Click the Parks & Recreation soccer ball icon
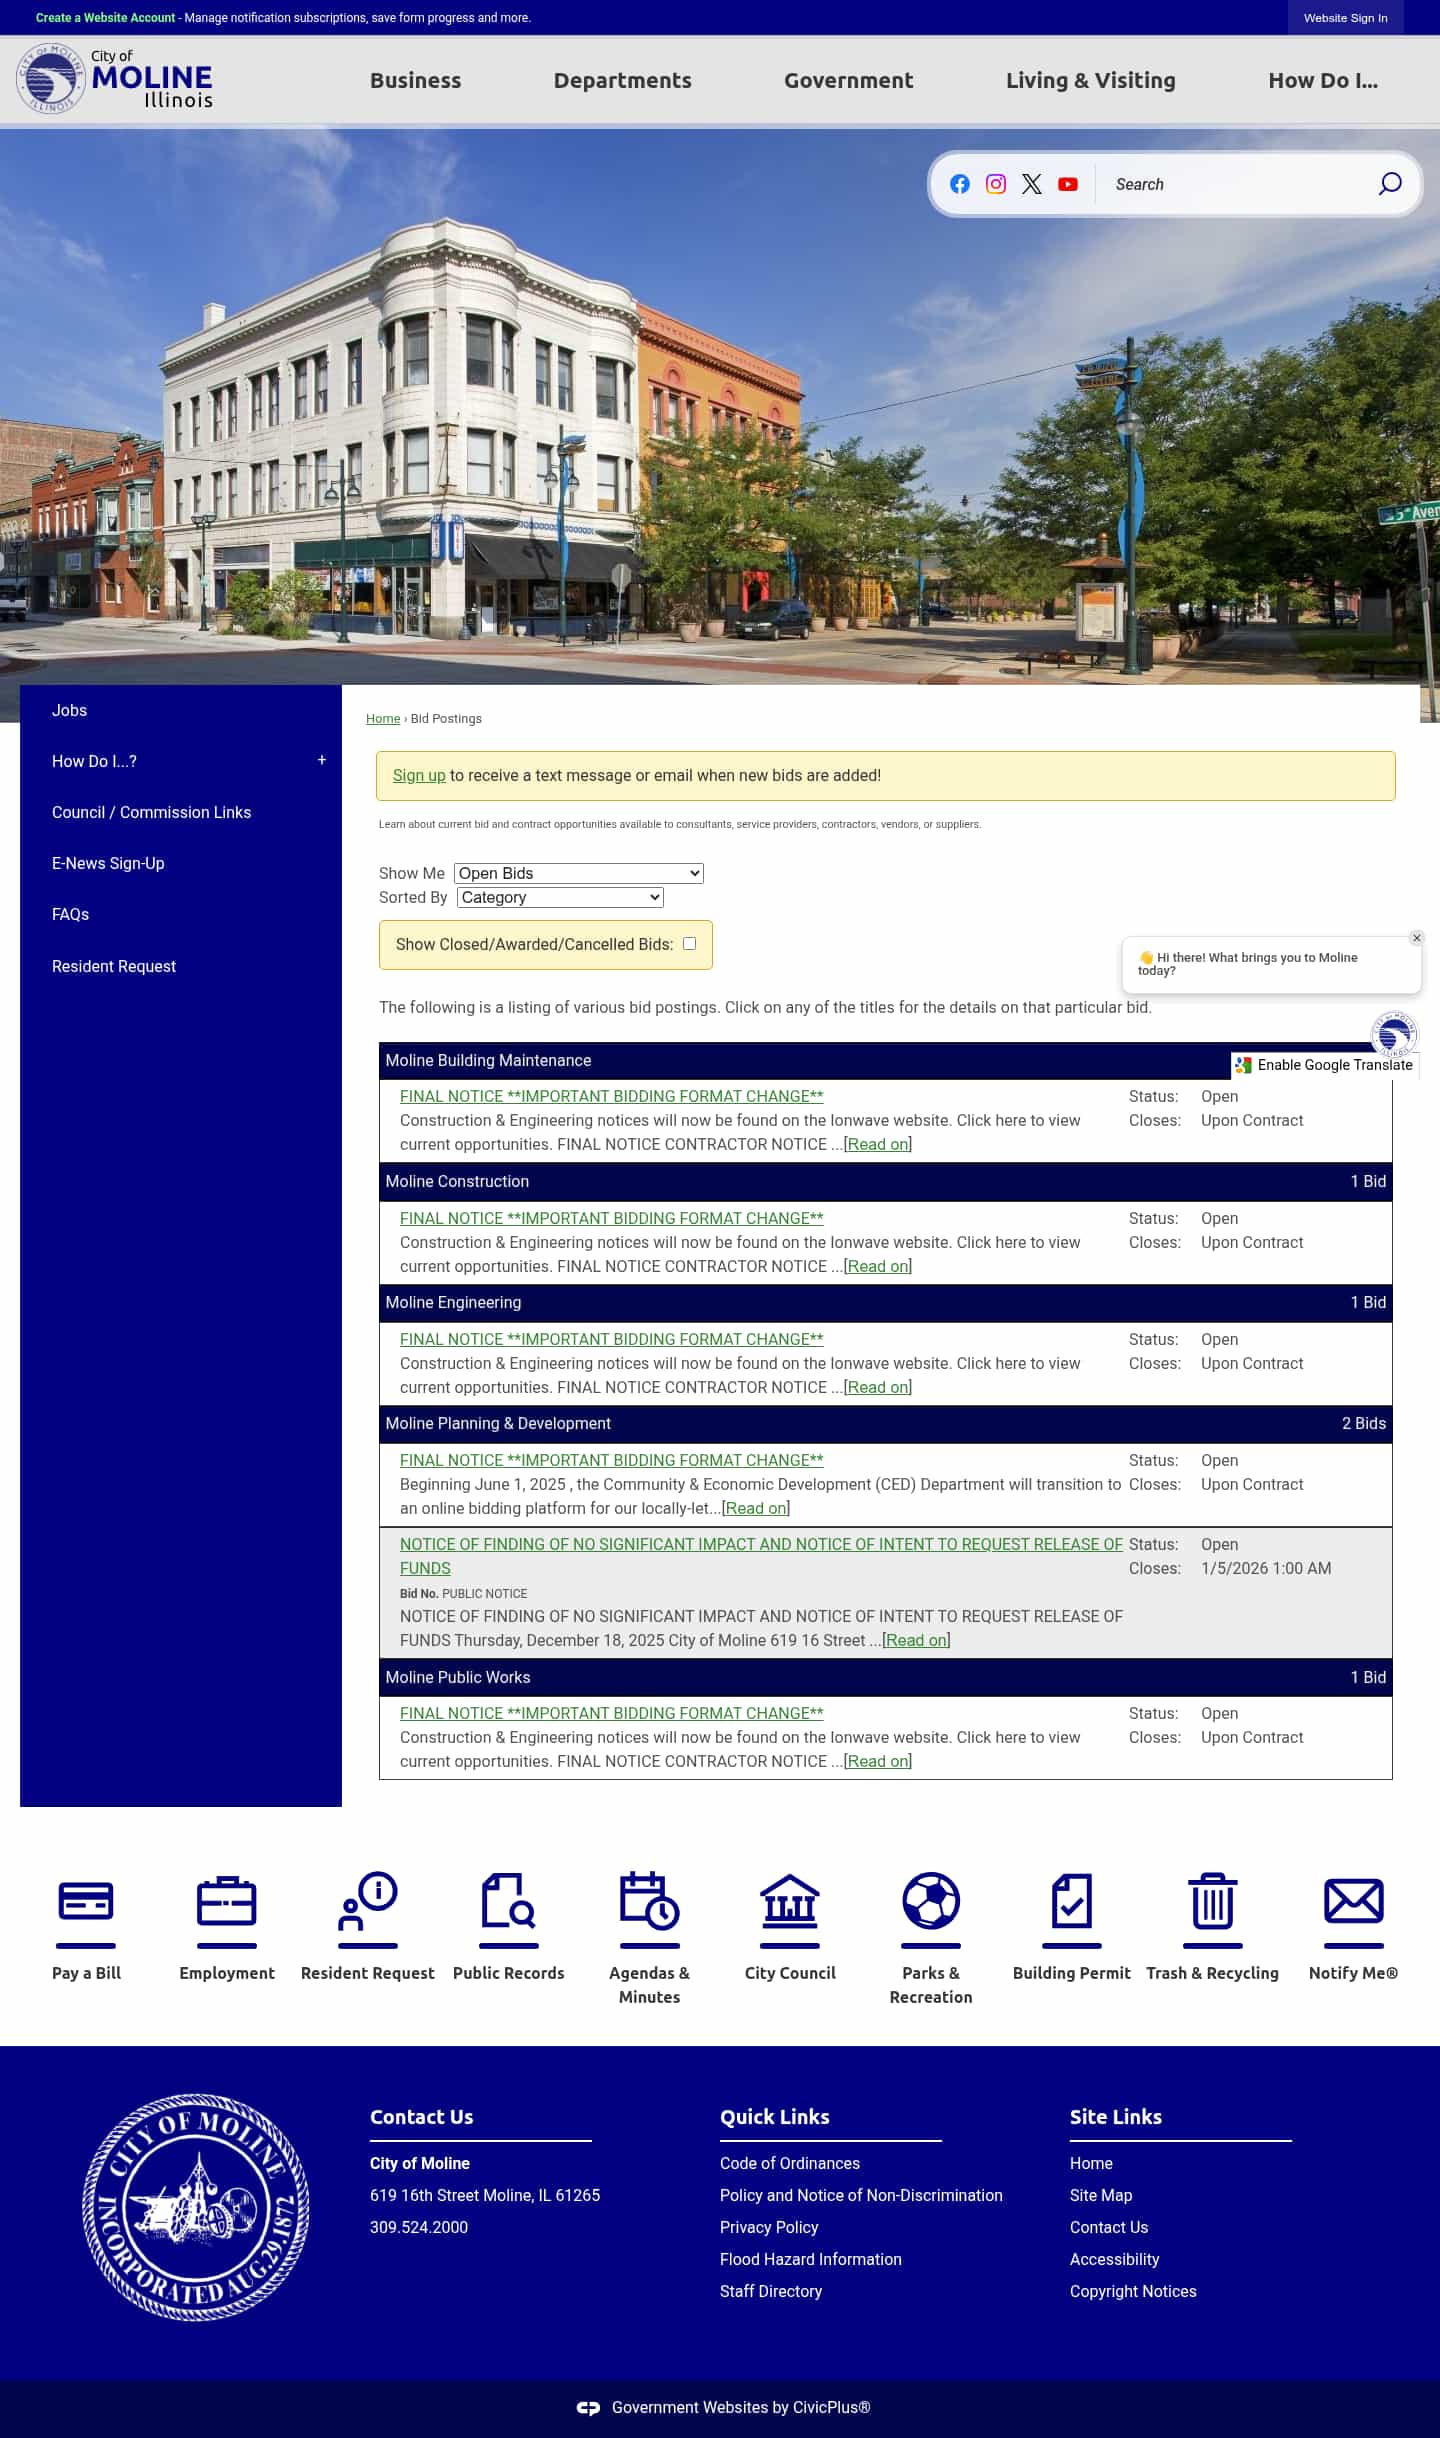The width and height of the screenshot is (1440, 2438). 931,1901
